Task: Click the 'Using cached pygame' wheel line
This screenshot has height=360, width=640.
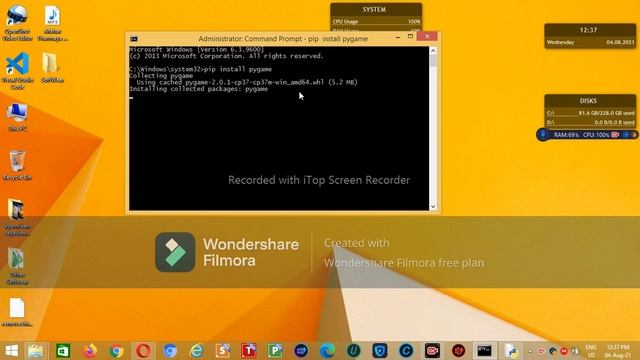Action: [x=247, y=82]
